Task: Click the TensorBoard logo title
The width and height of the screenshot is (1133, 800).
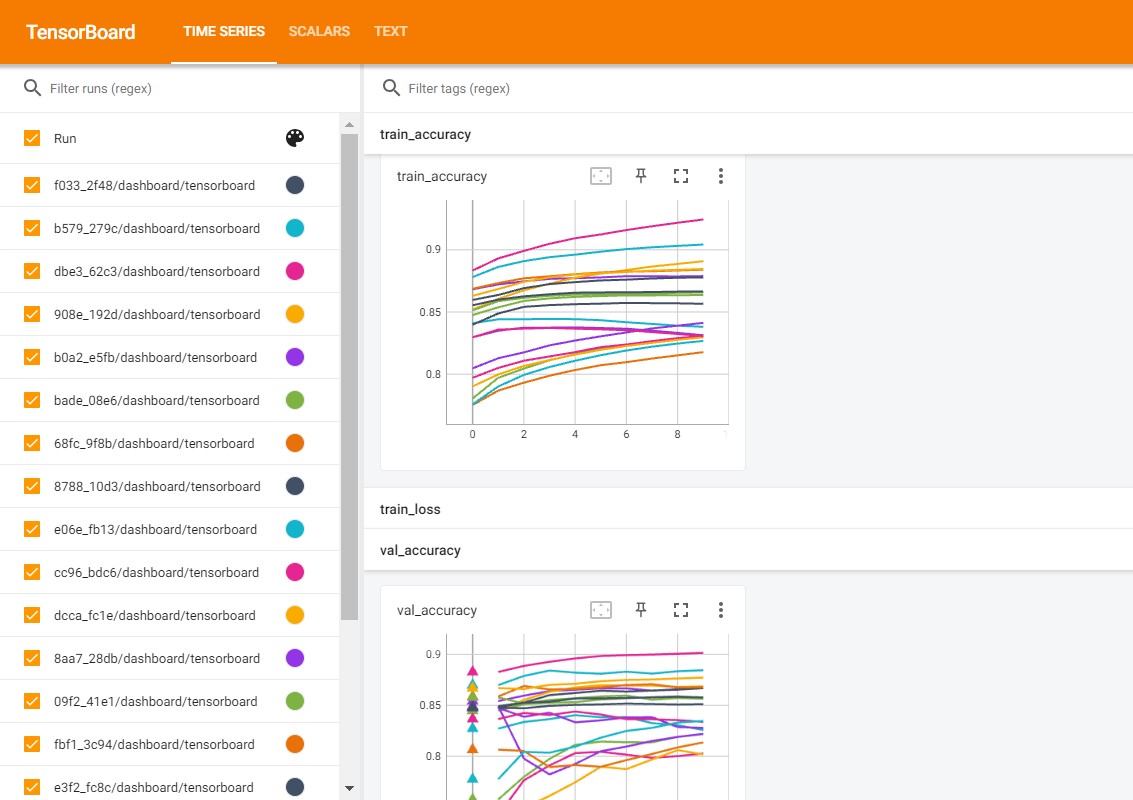Action: coord(81,32)
